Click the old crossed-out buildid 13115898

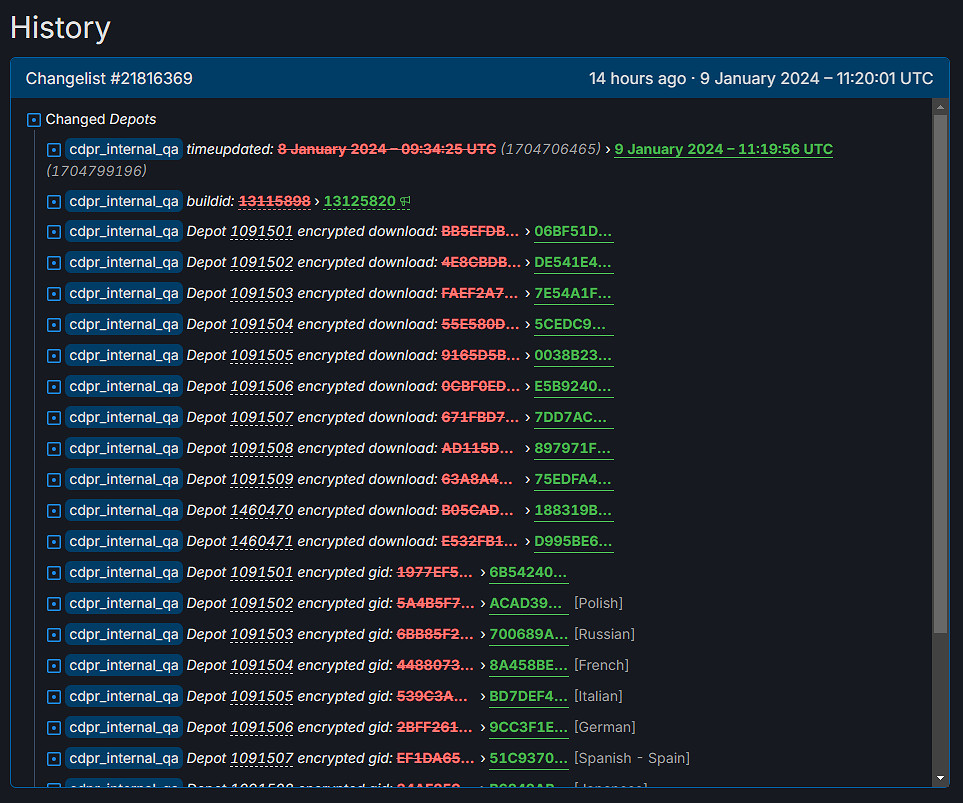(276, 202)
